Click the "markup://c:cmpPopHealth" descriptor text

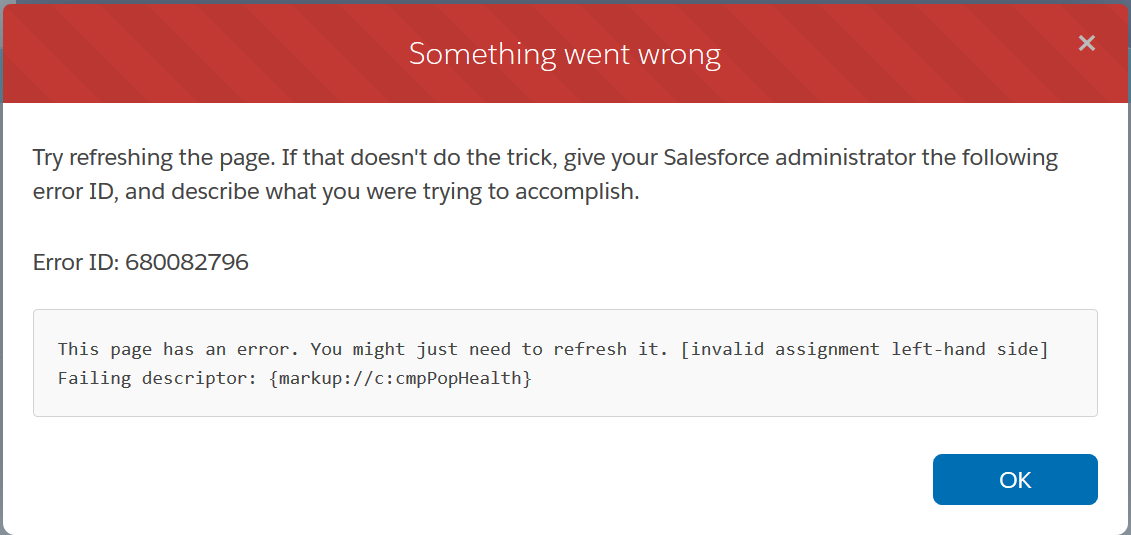click(400, 379)
